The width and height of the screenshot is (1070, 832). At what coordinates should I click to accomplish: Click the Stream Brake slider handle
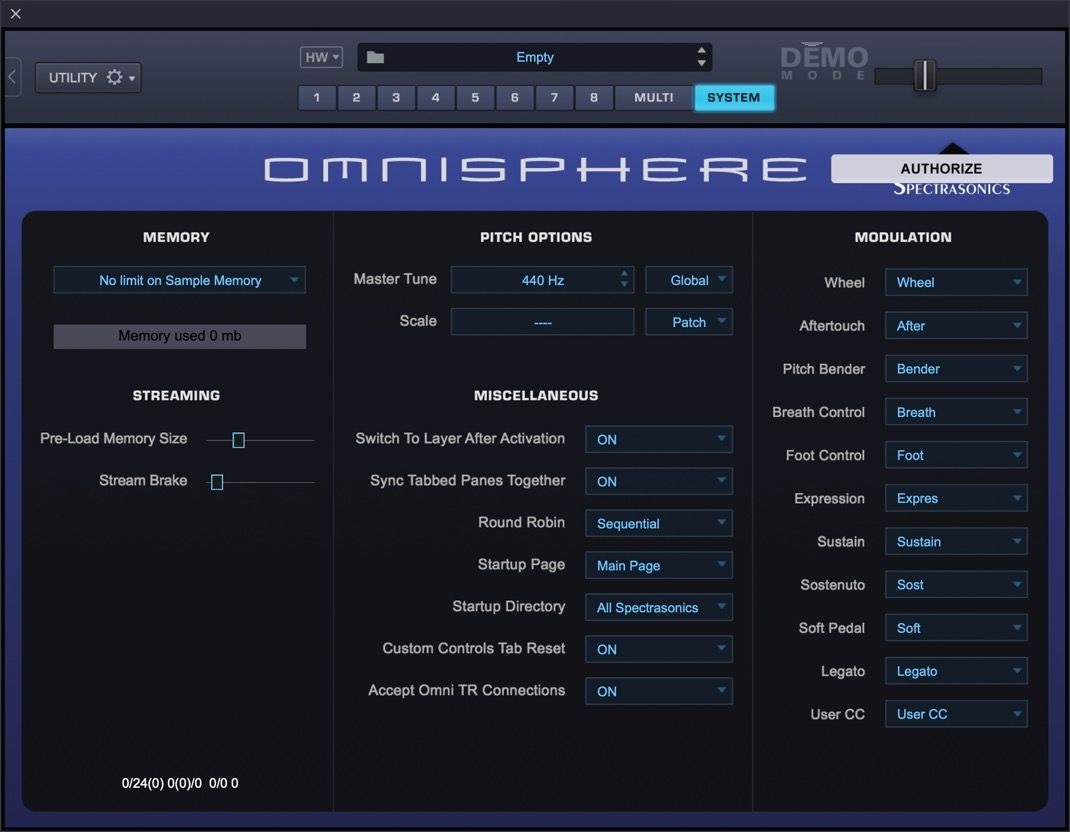coord(217,482)
